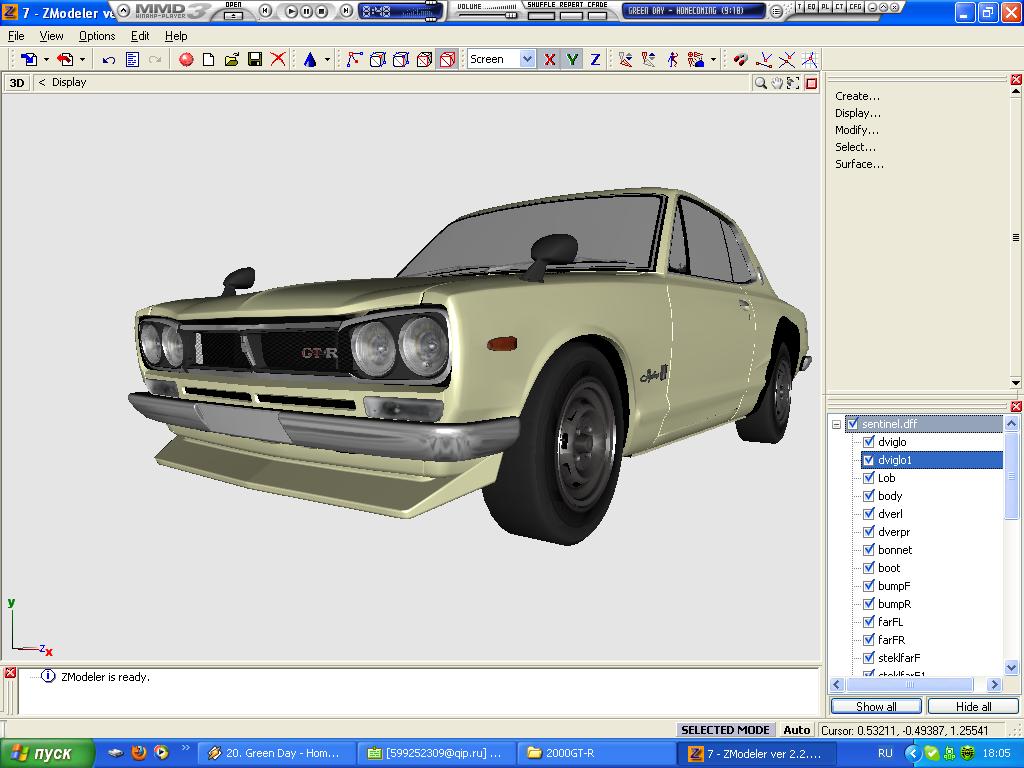Open the history list icon
The width and height of the screenshot is (1024, 768).
coord(132,59)
